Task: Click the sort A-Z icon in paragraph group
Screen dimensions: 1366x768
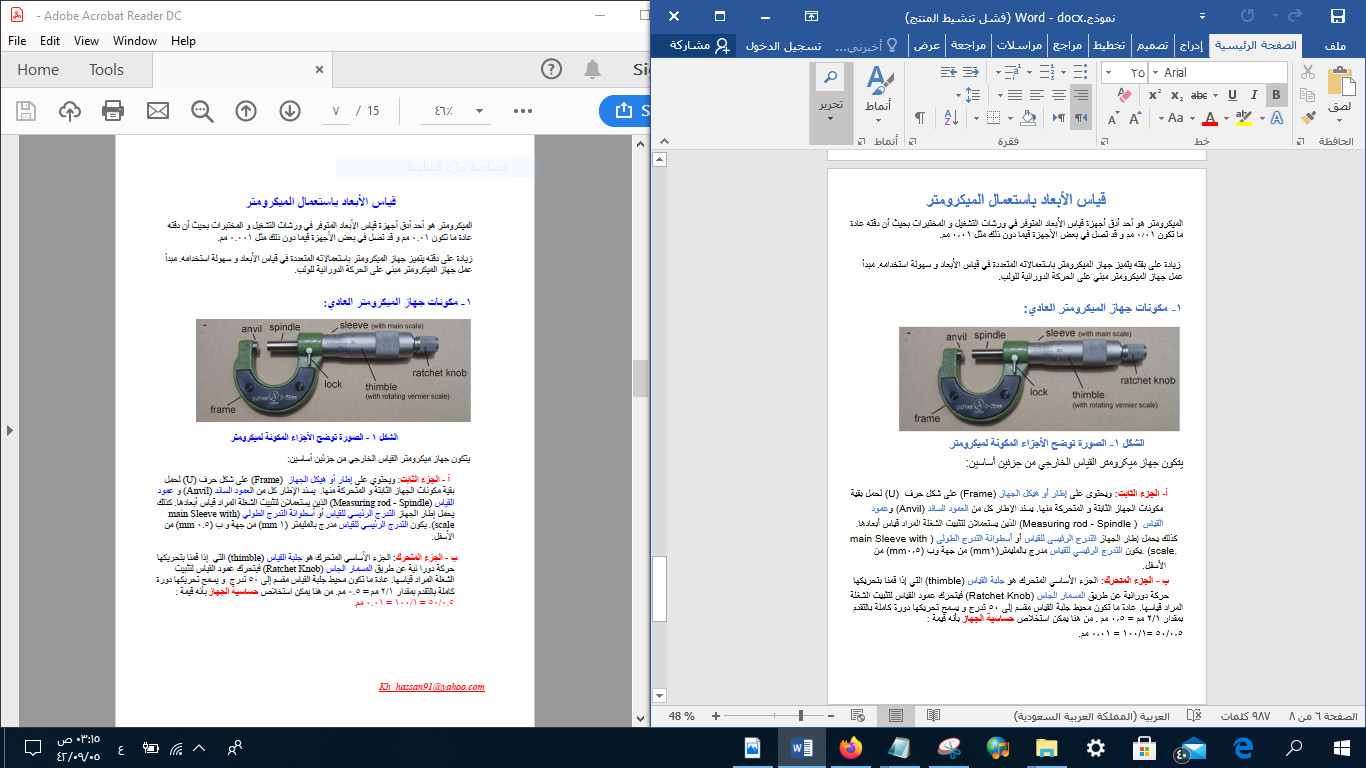Action: coord(951,117)
